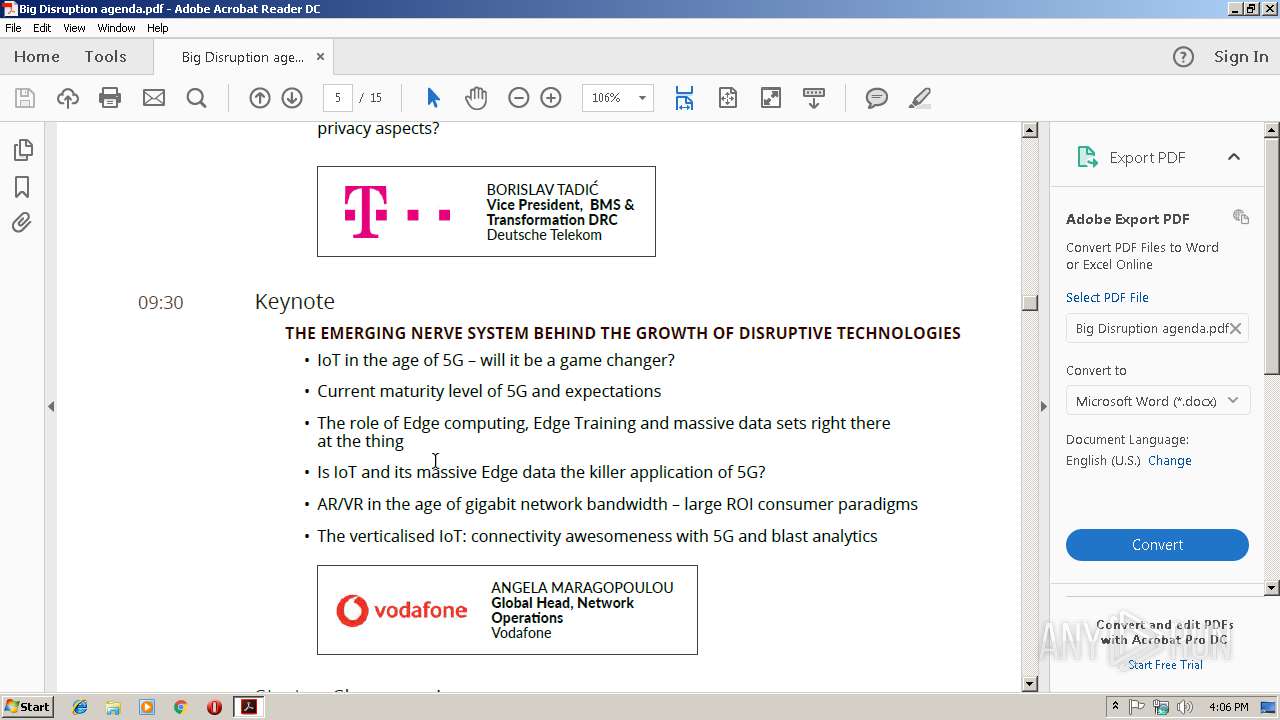This screenshot has width=1280, height=720.
Task: Click Select PDF File link
Action: (x=1107, y=297)
